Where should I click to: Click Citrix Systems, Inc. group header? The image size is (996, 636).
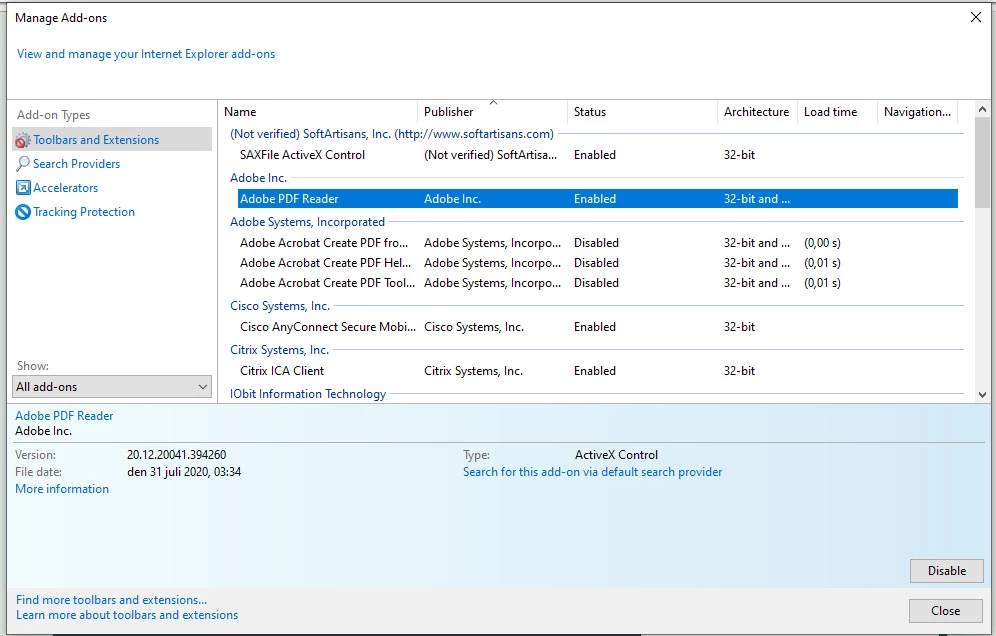point(279,350)
